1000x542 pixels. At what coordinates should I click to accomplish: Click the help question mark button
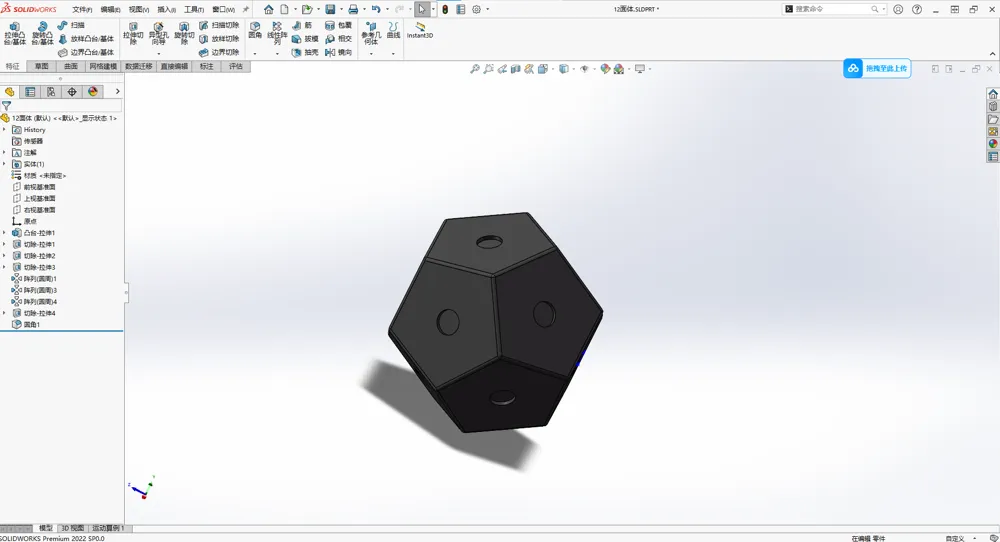(917, 10)
